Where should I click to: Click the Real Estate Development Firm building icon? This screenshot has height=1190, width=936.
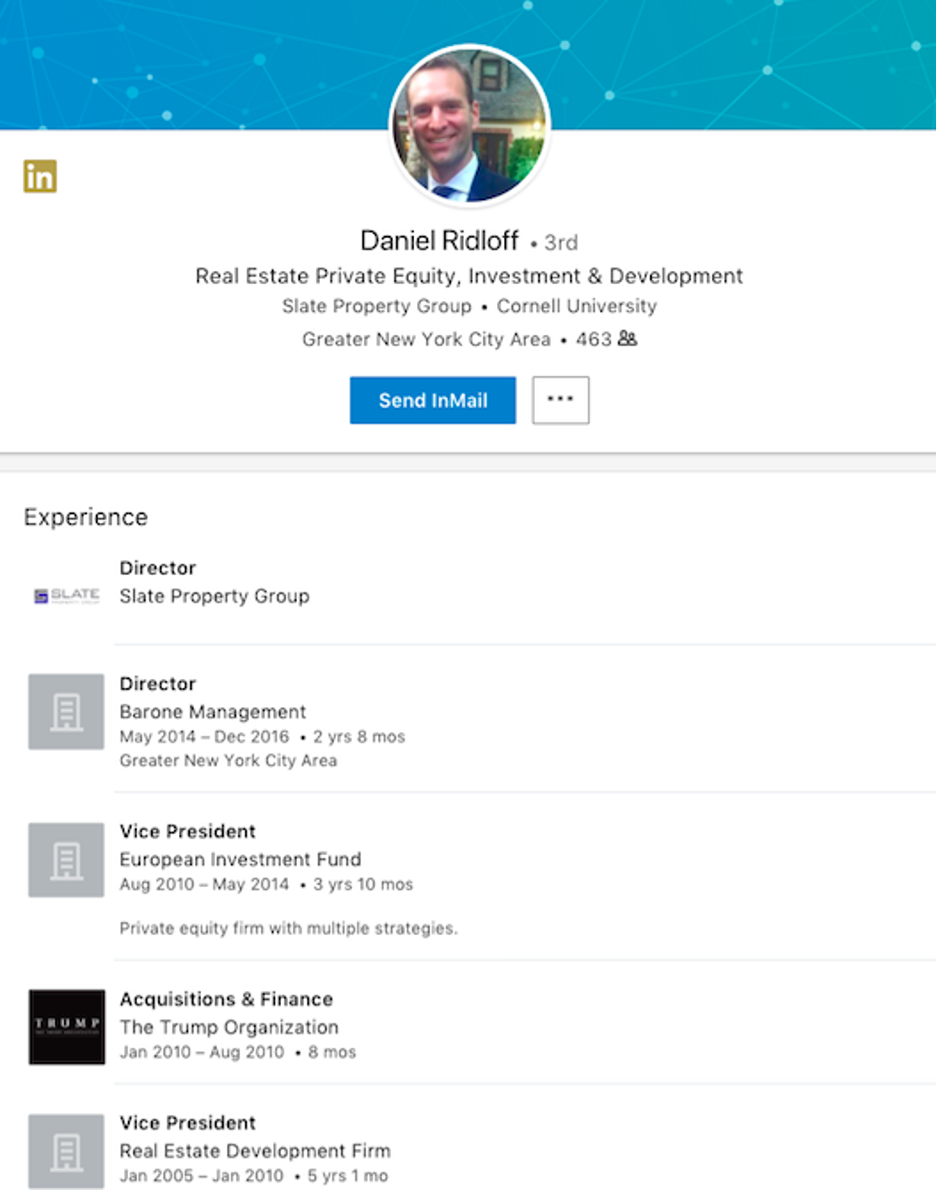click(65, 1150)
